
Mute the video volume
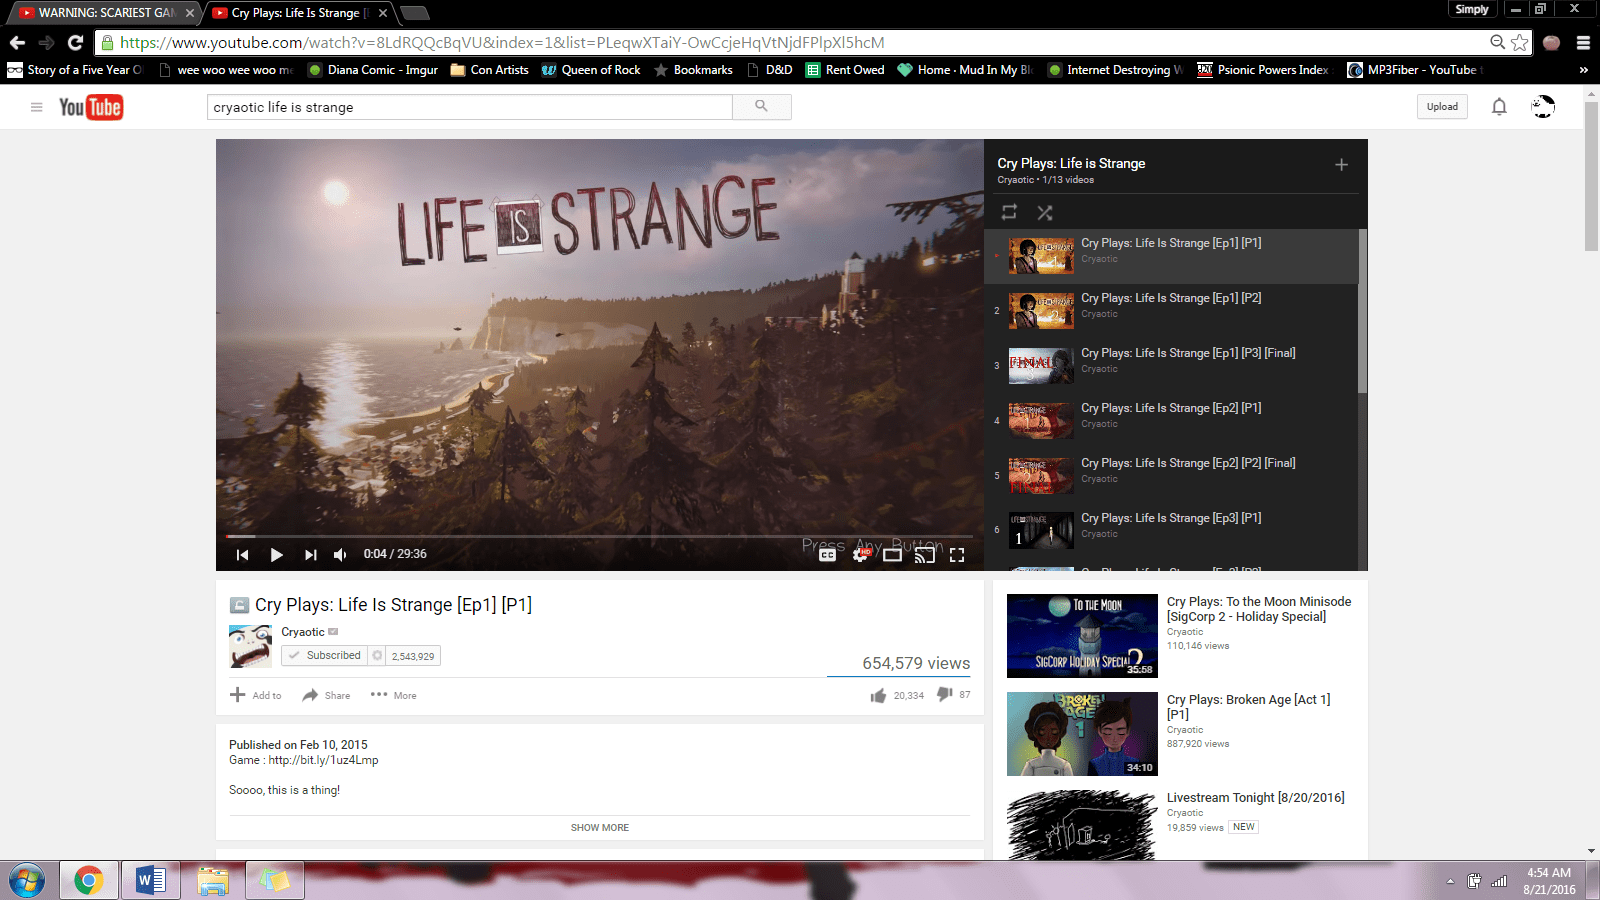tap(340, 555)
